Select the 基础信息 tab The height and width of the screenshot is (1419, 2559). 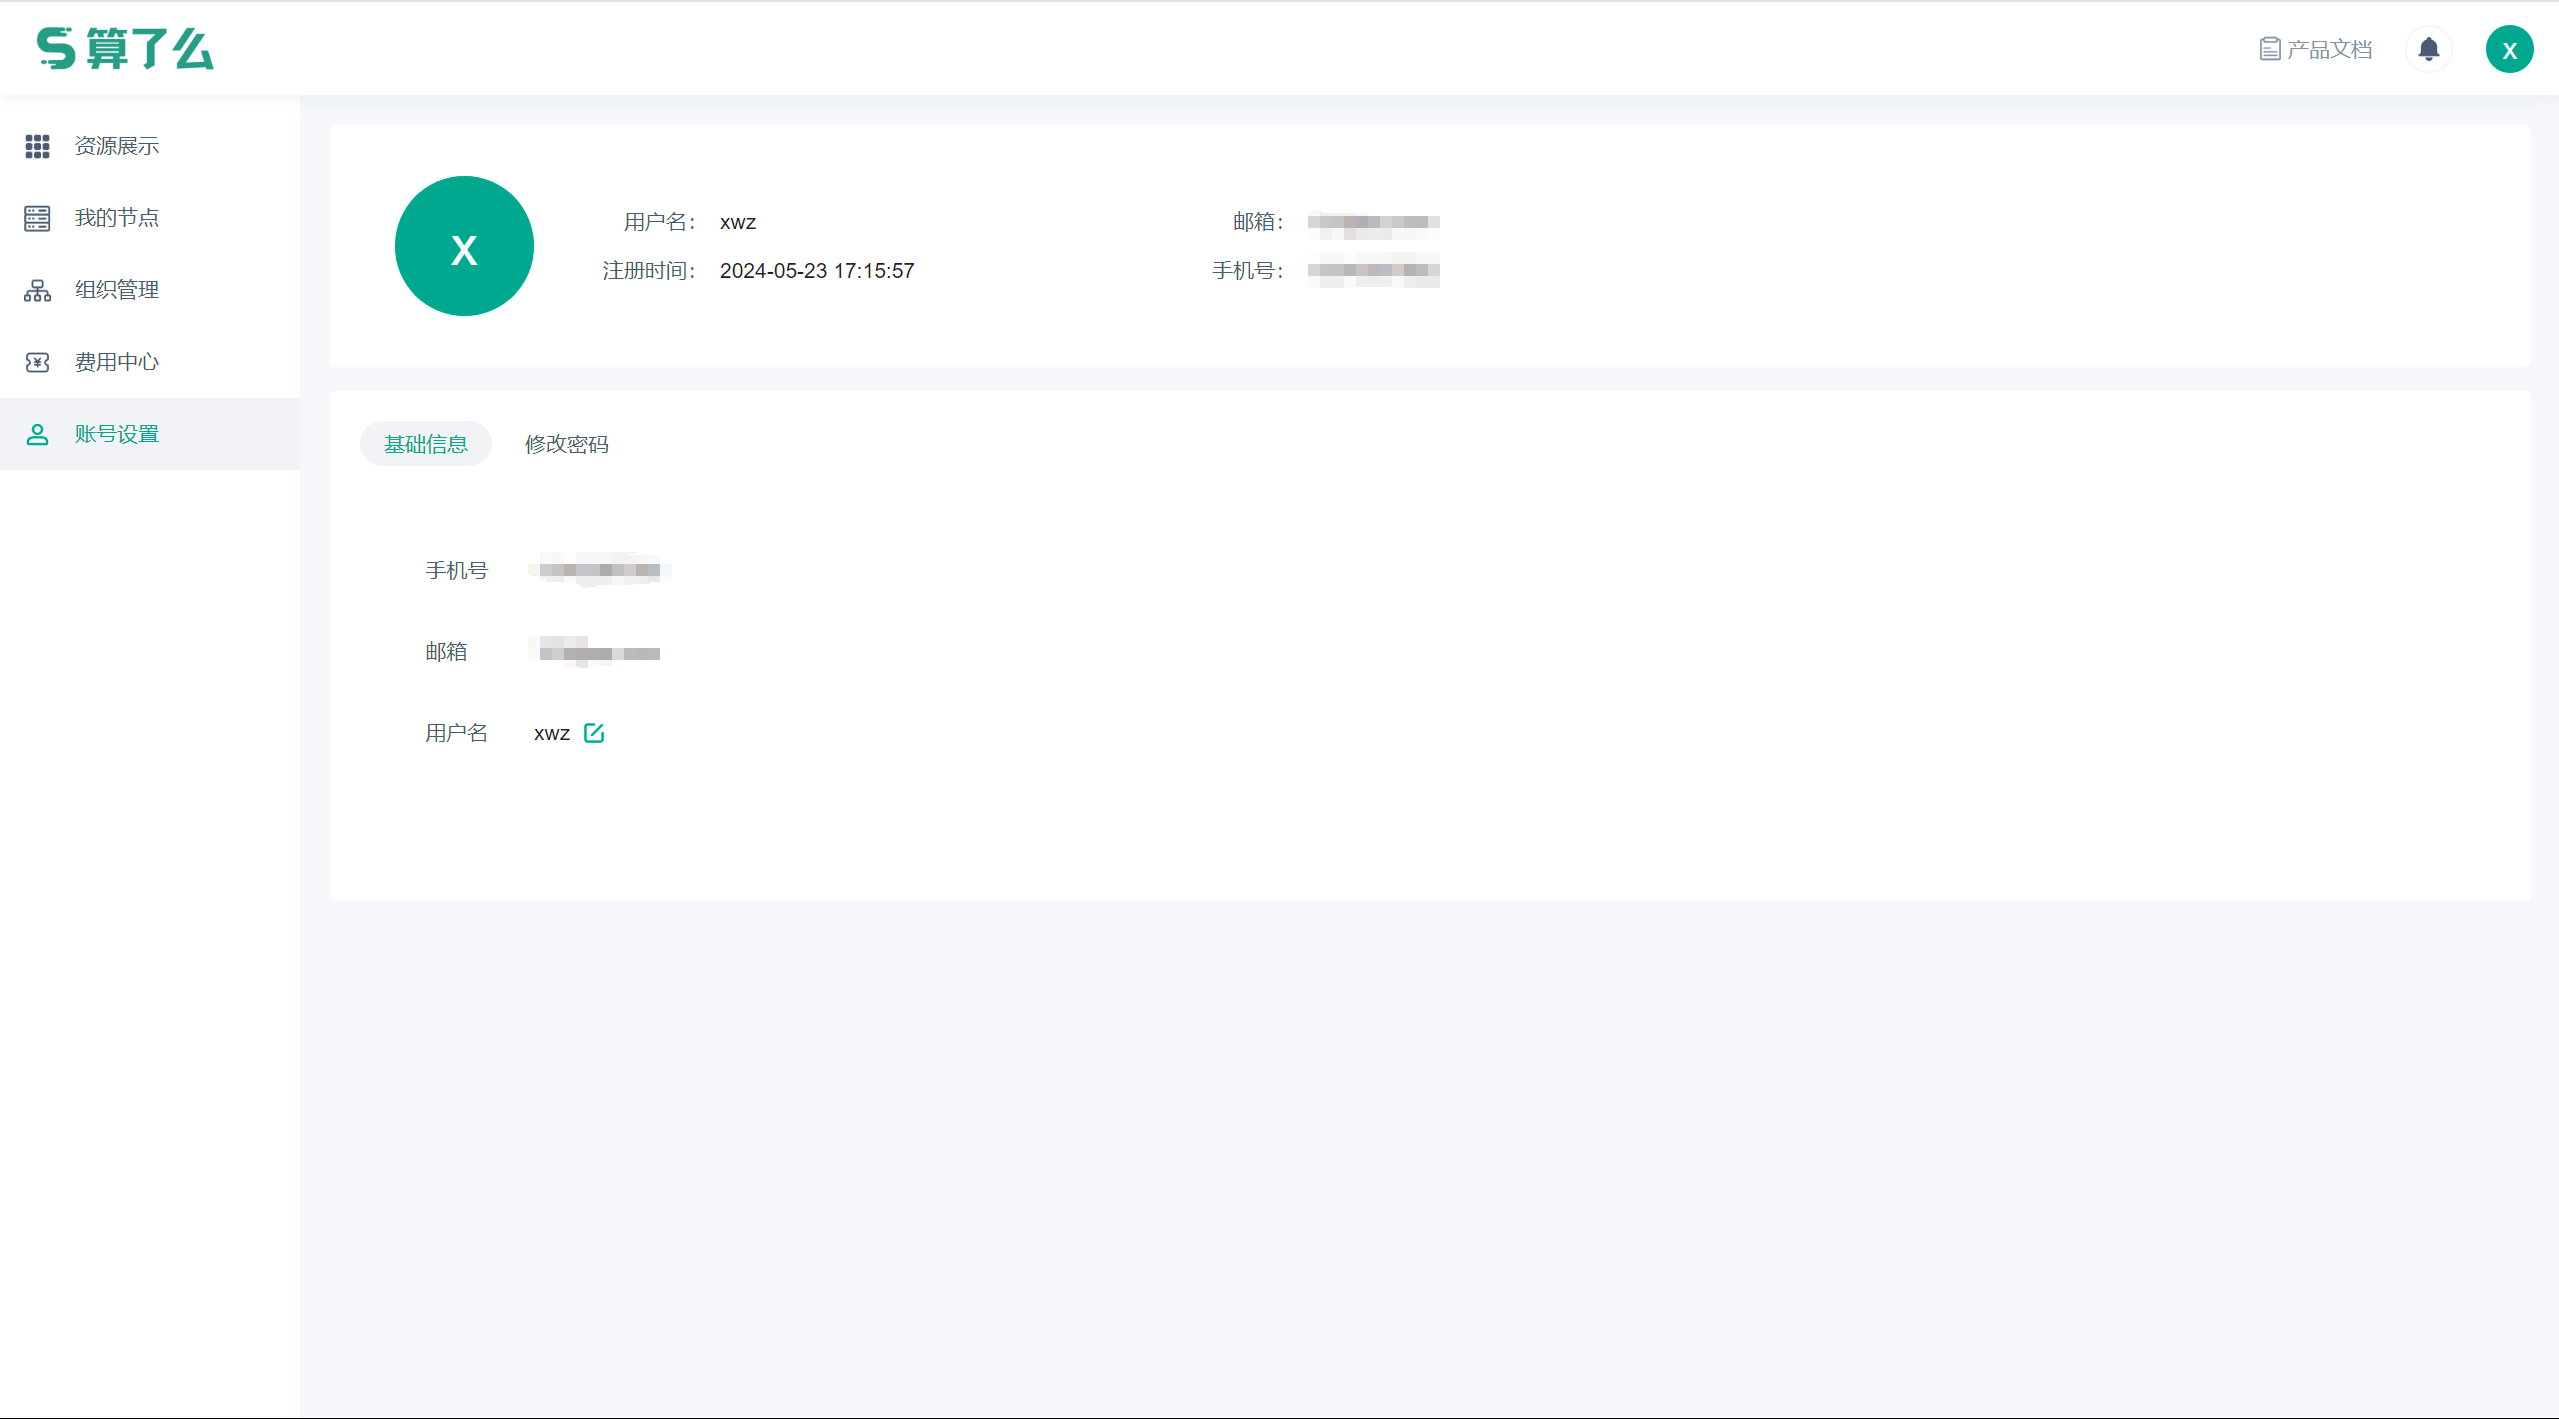(x=425, y=444)
